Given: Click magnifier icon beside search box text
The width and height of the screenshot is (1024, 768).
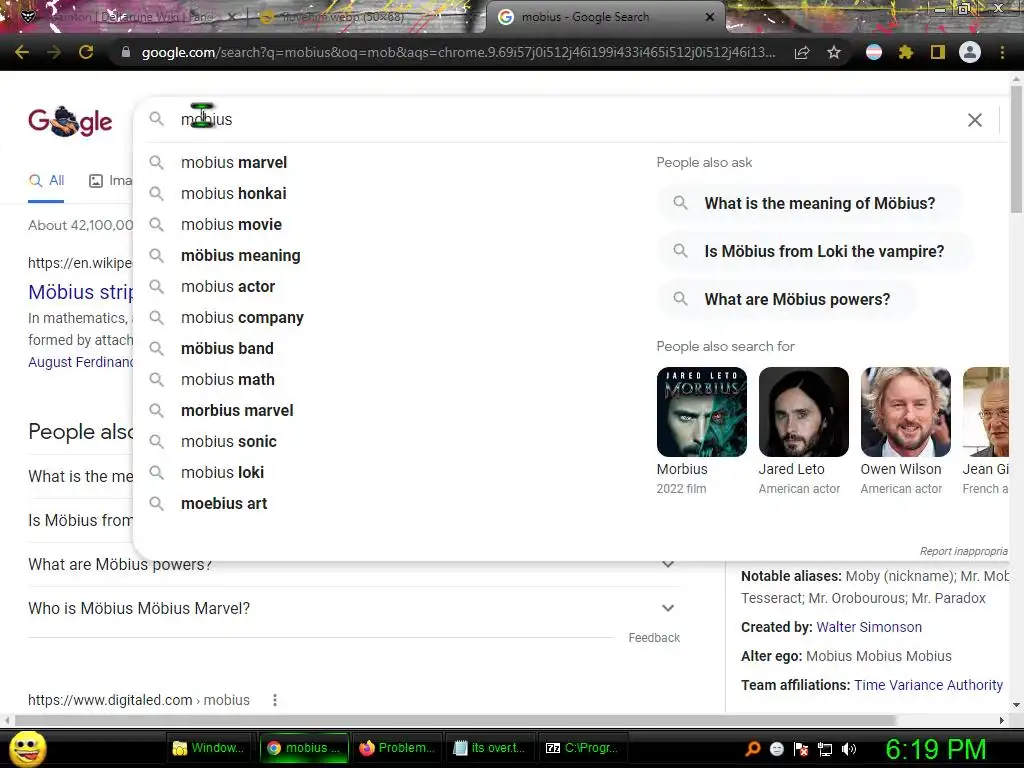Looking at the screenshot, I should (156, 119).
